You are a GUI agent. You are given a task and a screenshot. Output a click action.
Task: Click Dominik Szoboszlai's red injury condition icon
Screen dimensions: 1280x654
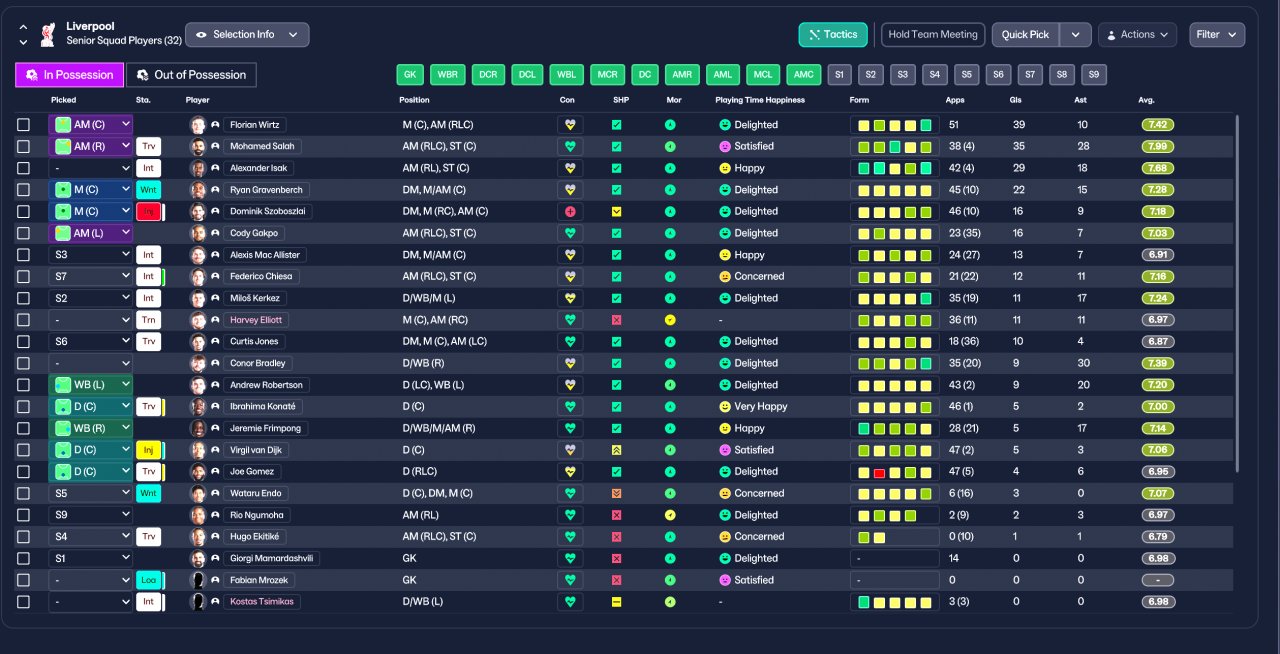[x=570, y=212]
